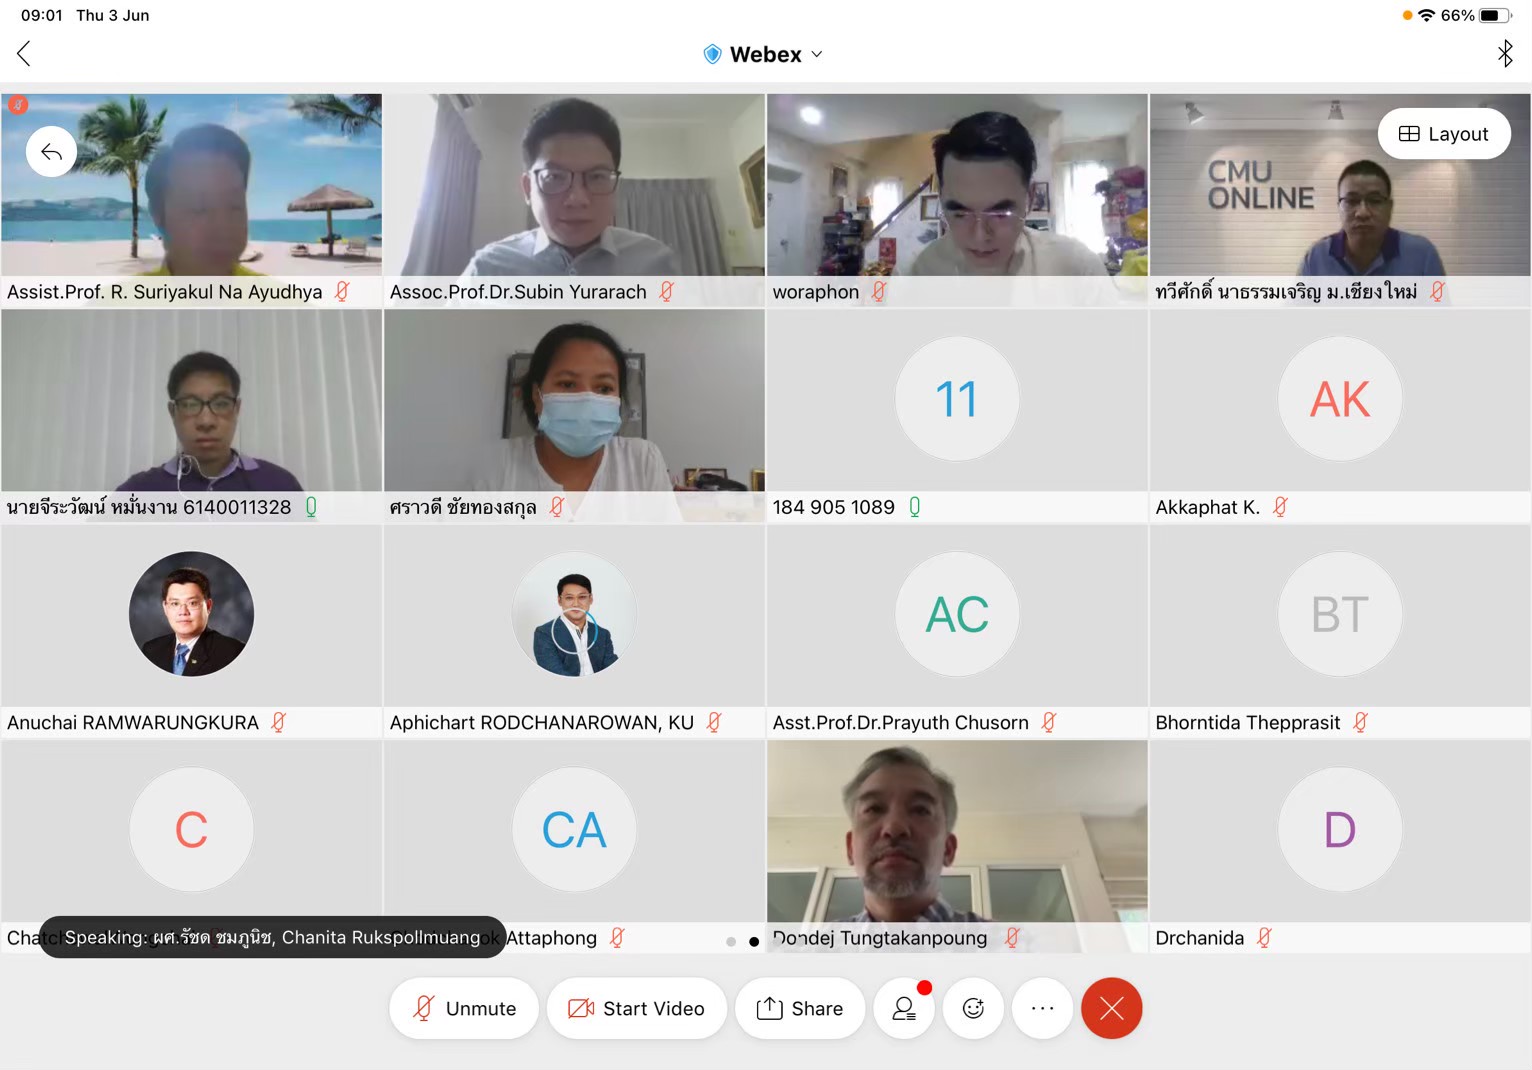Tap the round reply arrow on first video
The height and width of the screenshot is (1070, 1532).
tap(51, 152)
